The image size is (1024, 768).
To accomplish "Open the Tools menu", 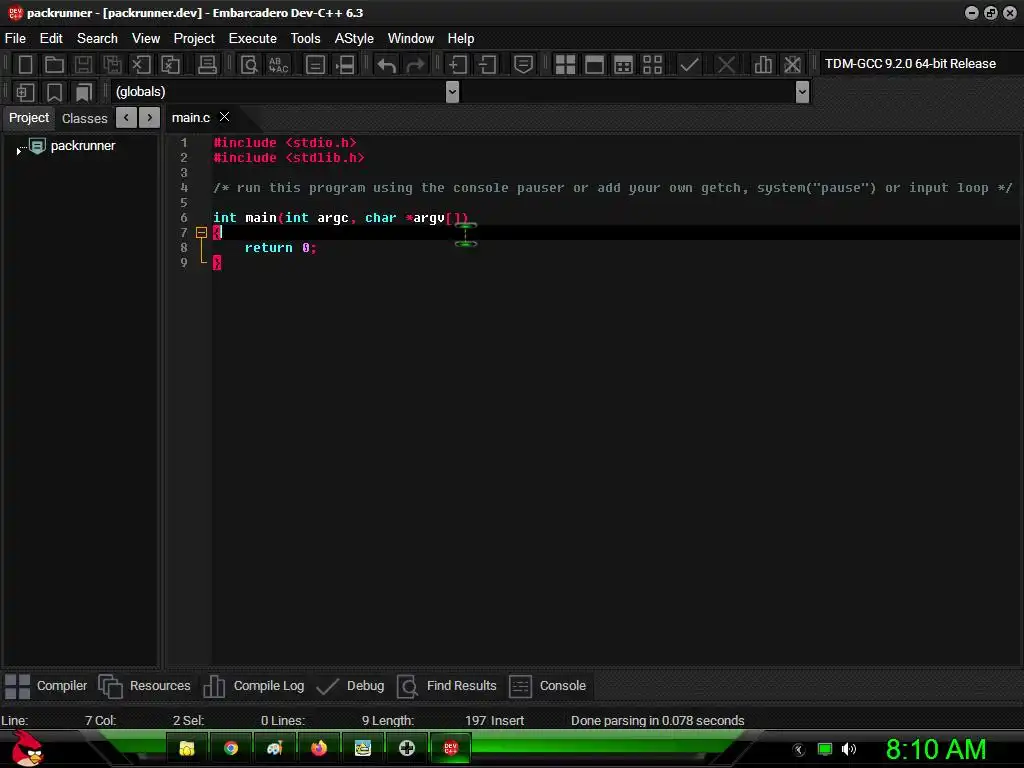I will click(306, 39).
